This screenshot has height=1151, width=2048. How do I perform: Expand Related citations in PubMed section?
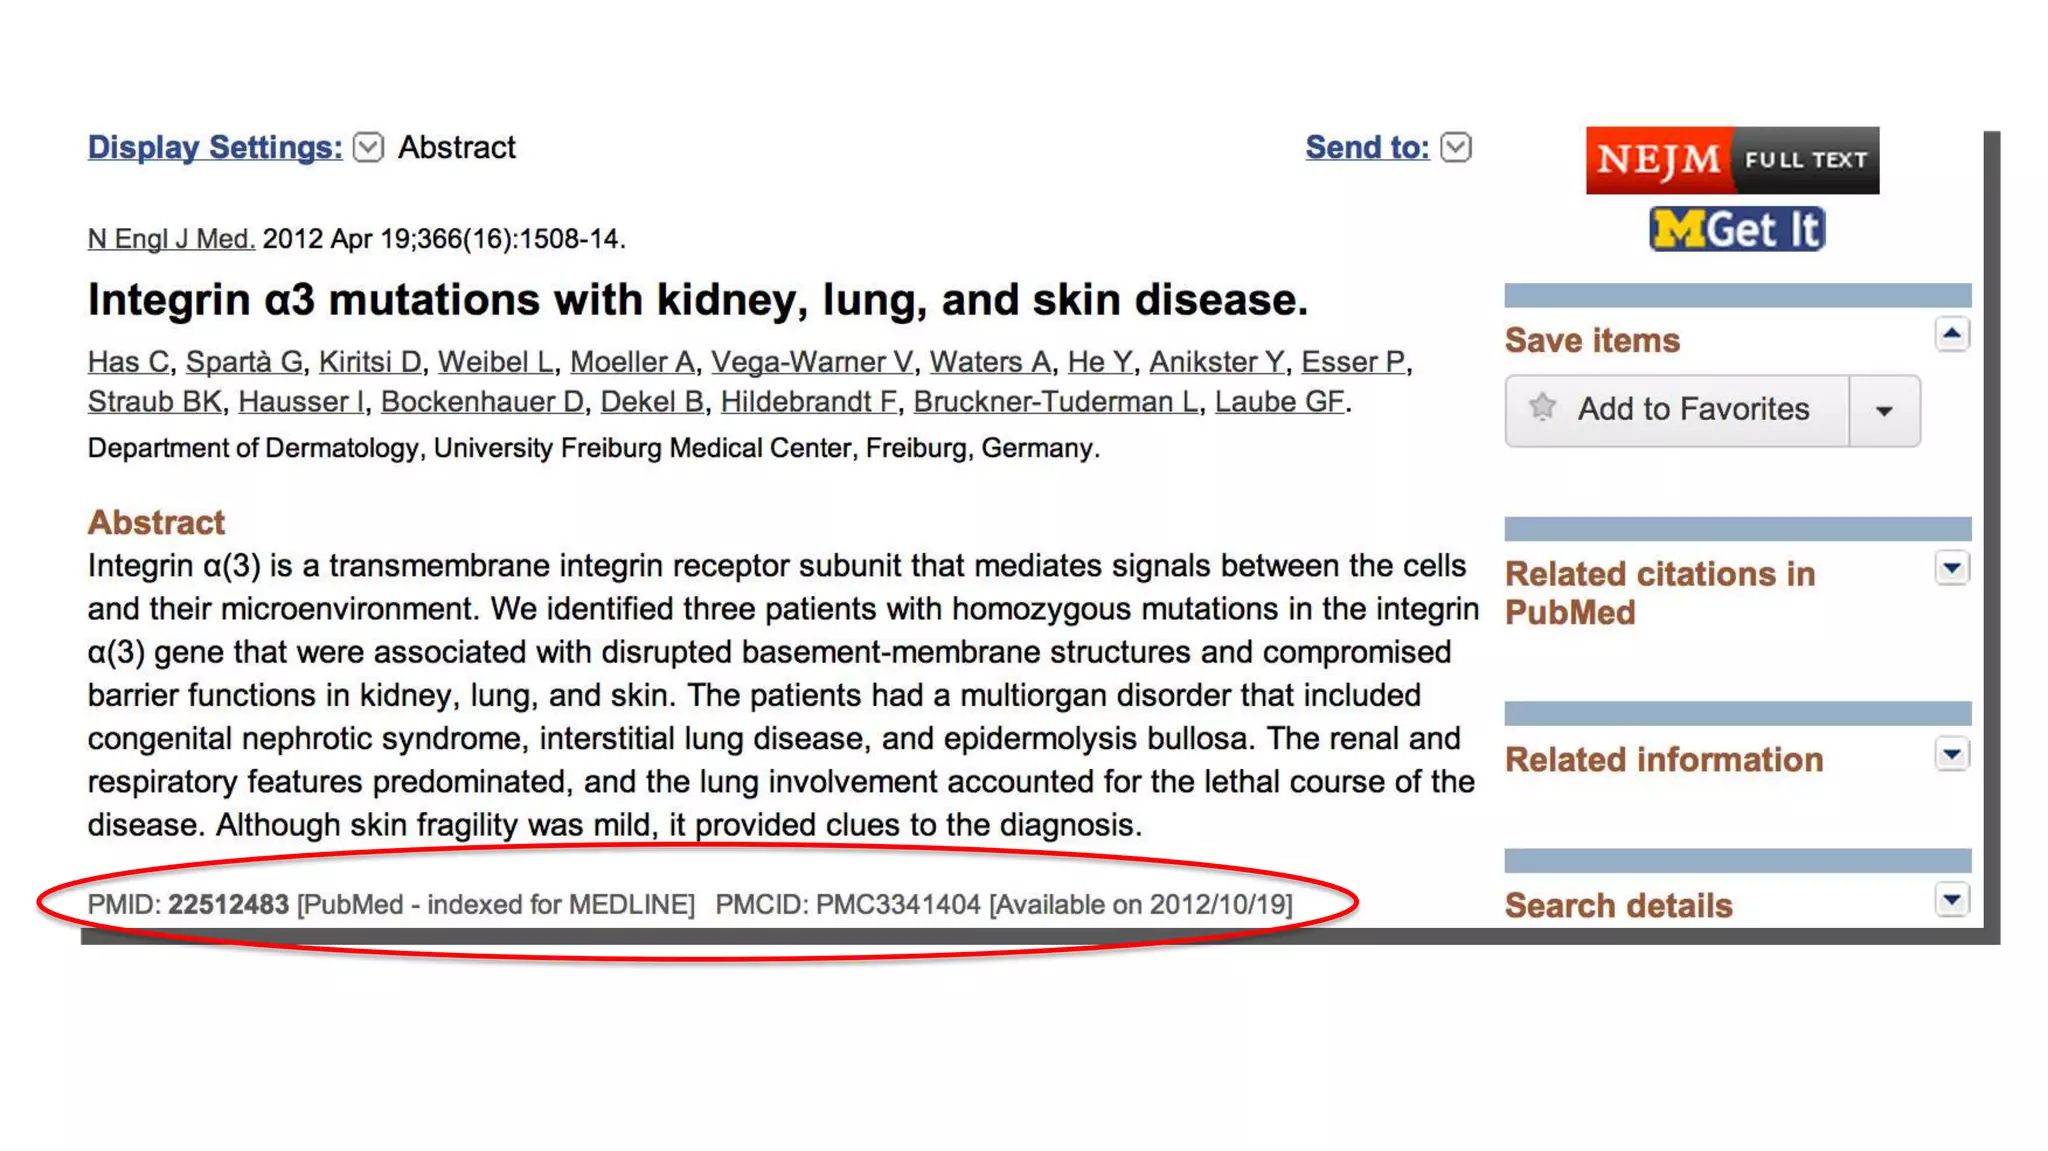(x=1951, y=569)
